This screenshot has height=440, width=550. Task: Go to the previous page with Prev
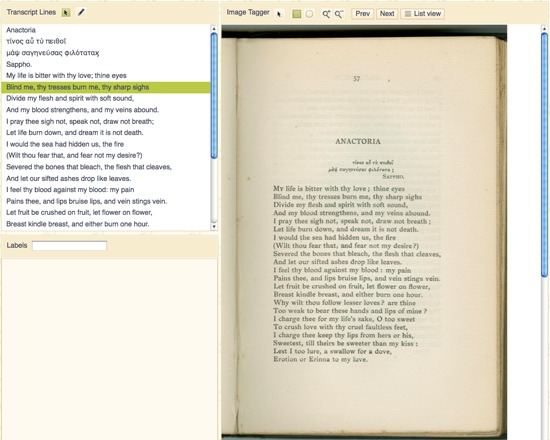(362, 14)
